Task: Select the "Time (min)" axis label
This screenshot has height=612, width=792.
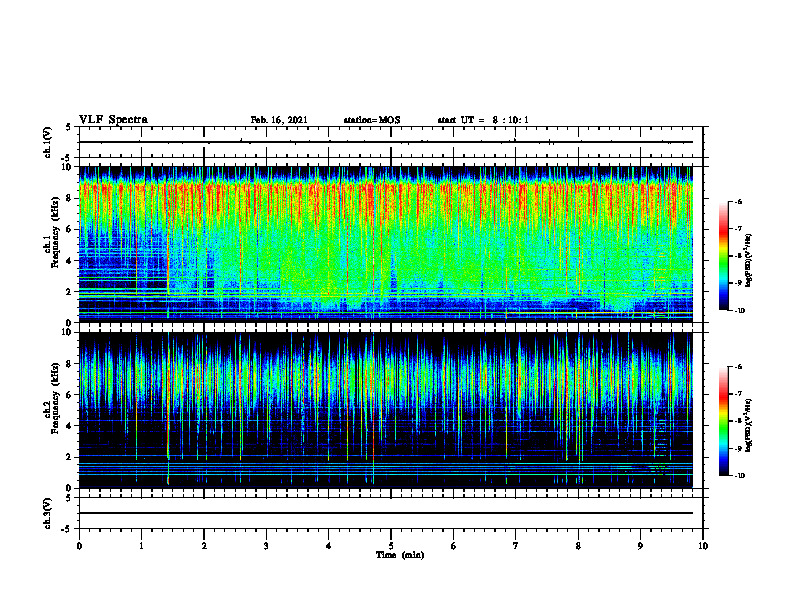Action: point(400,555)
